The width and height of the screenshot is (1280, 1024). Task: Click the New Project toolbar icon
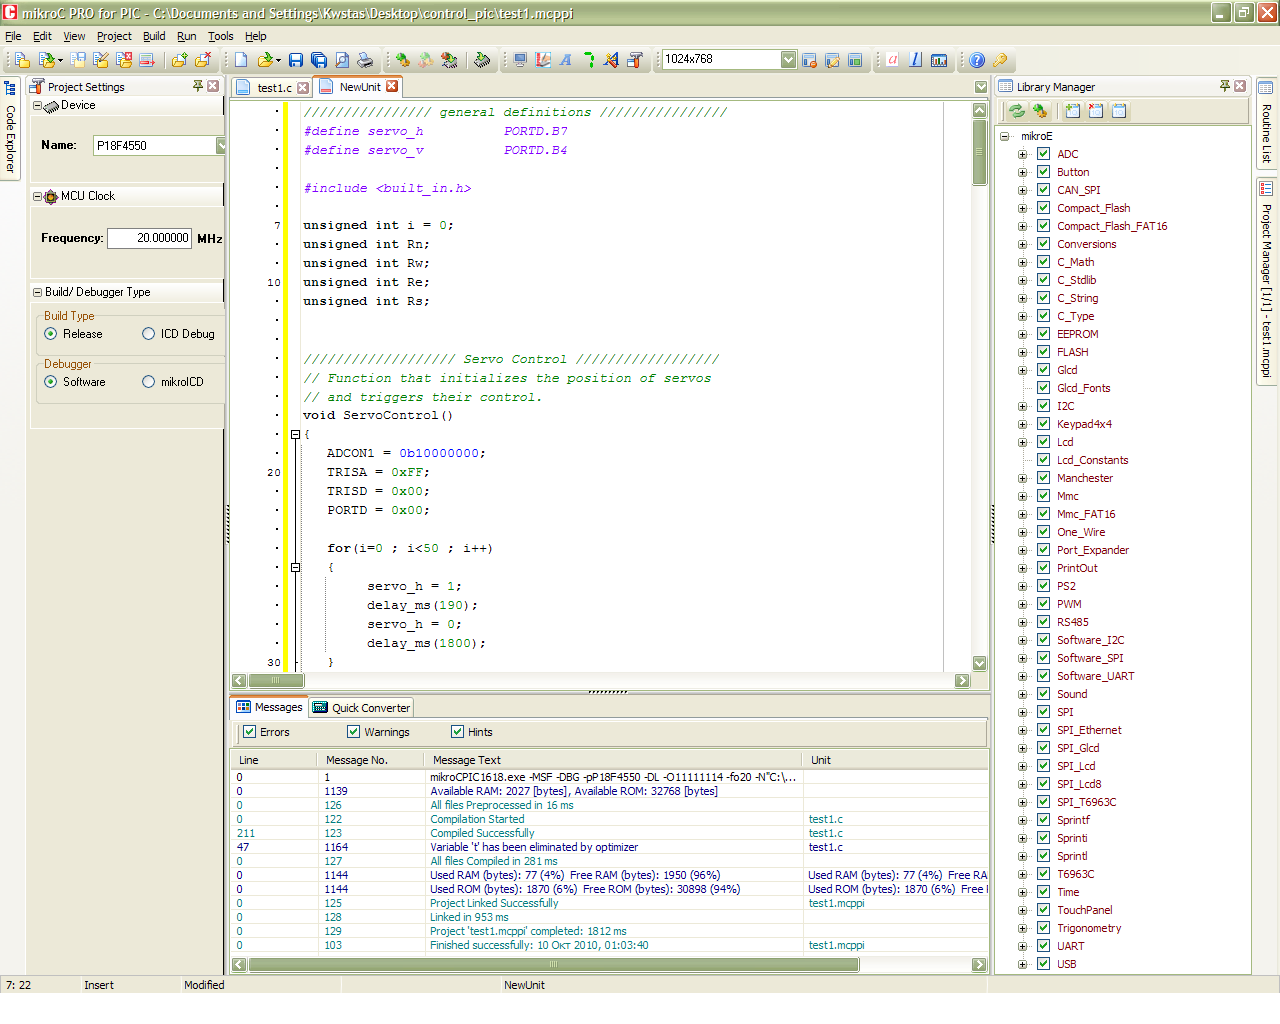click(22, 60)
